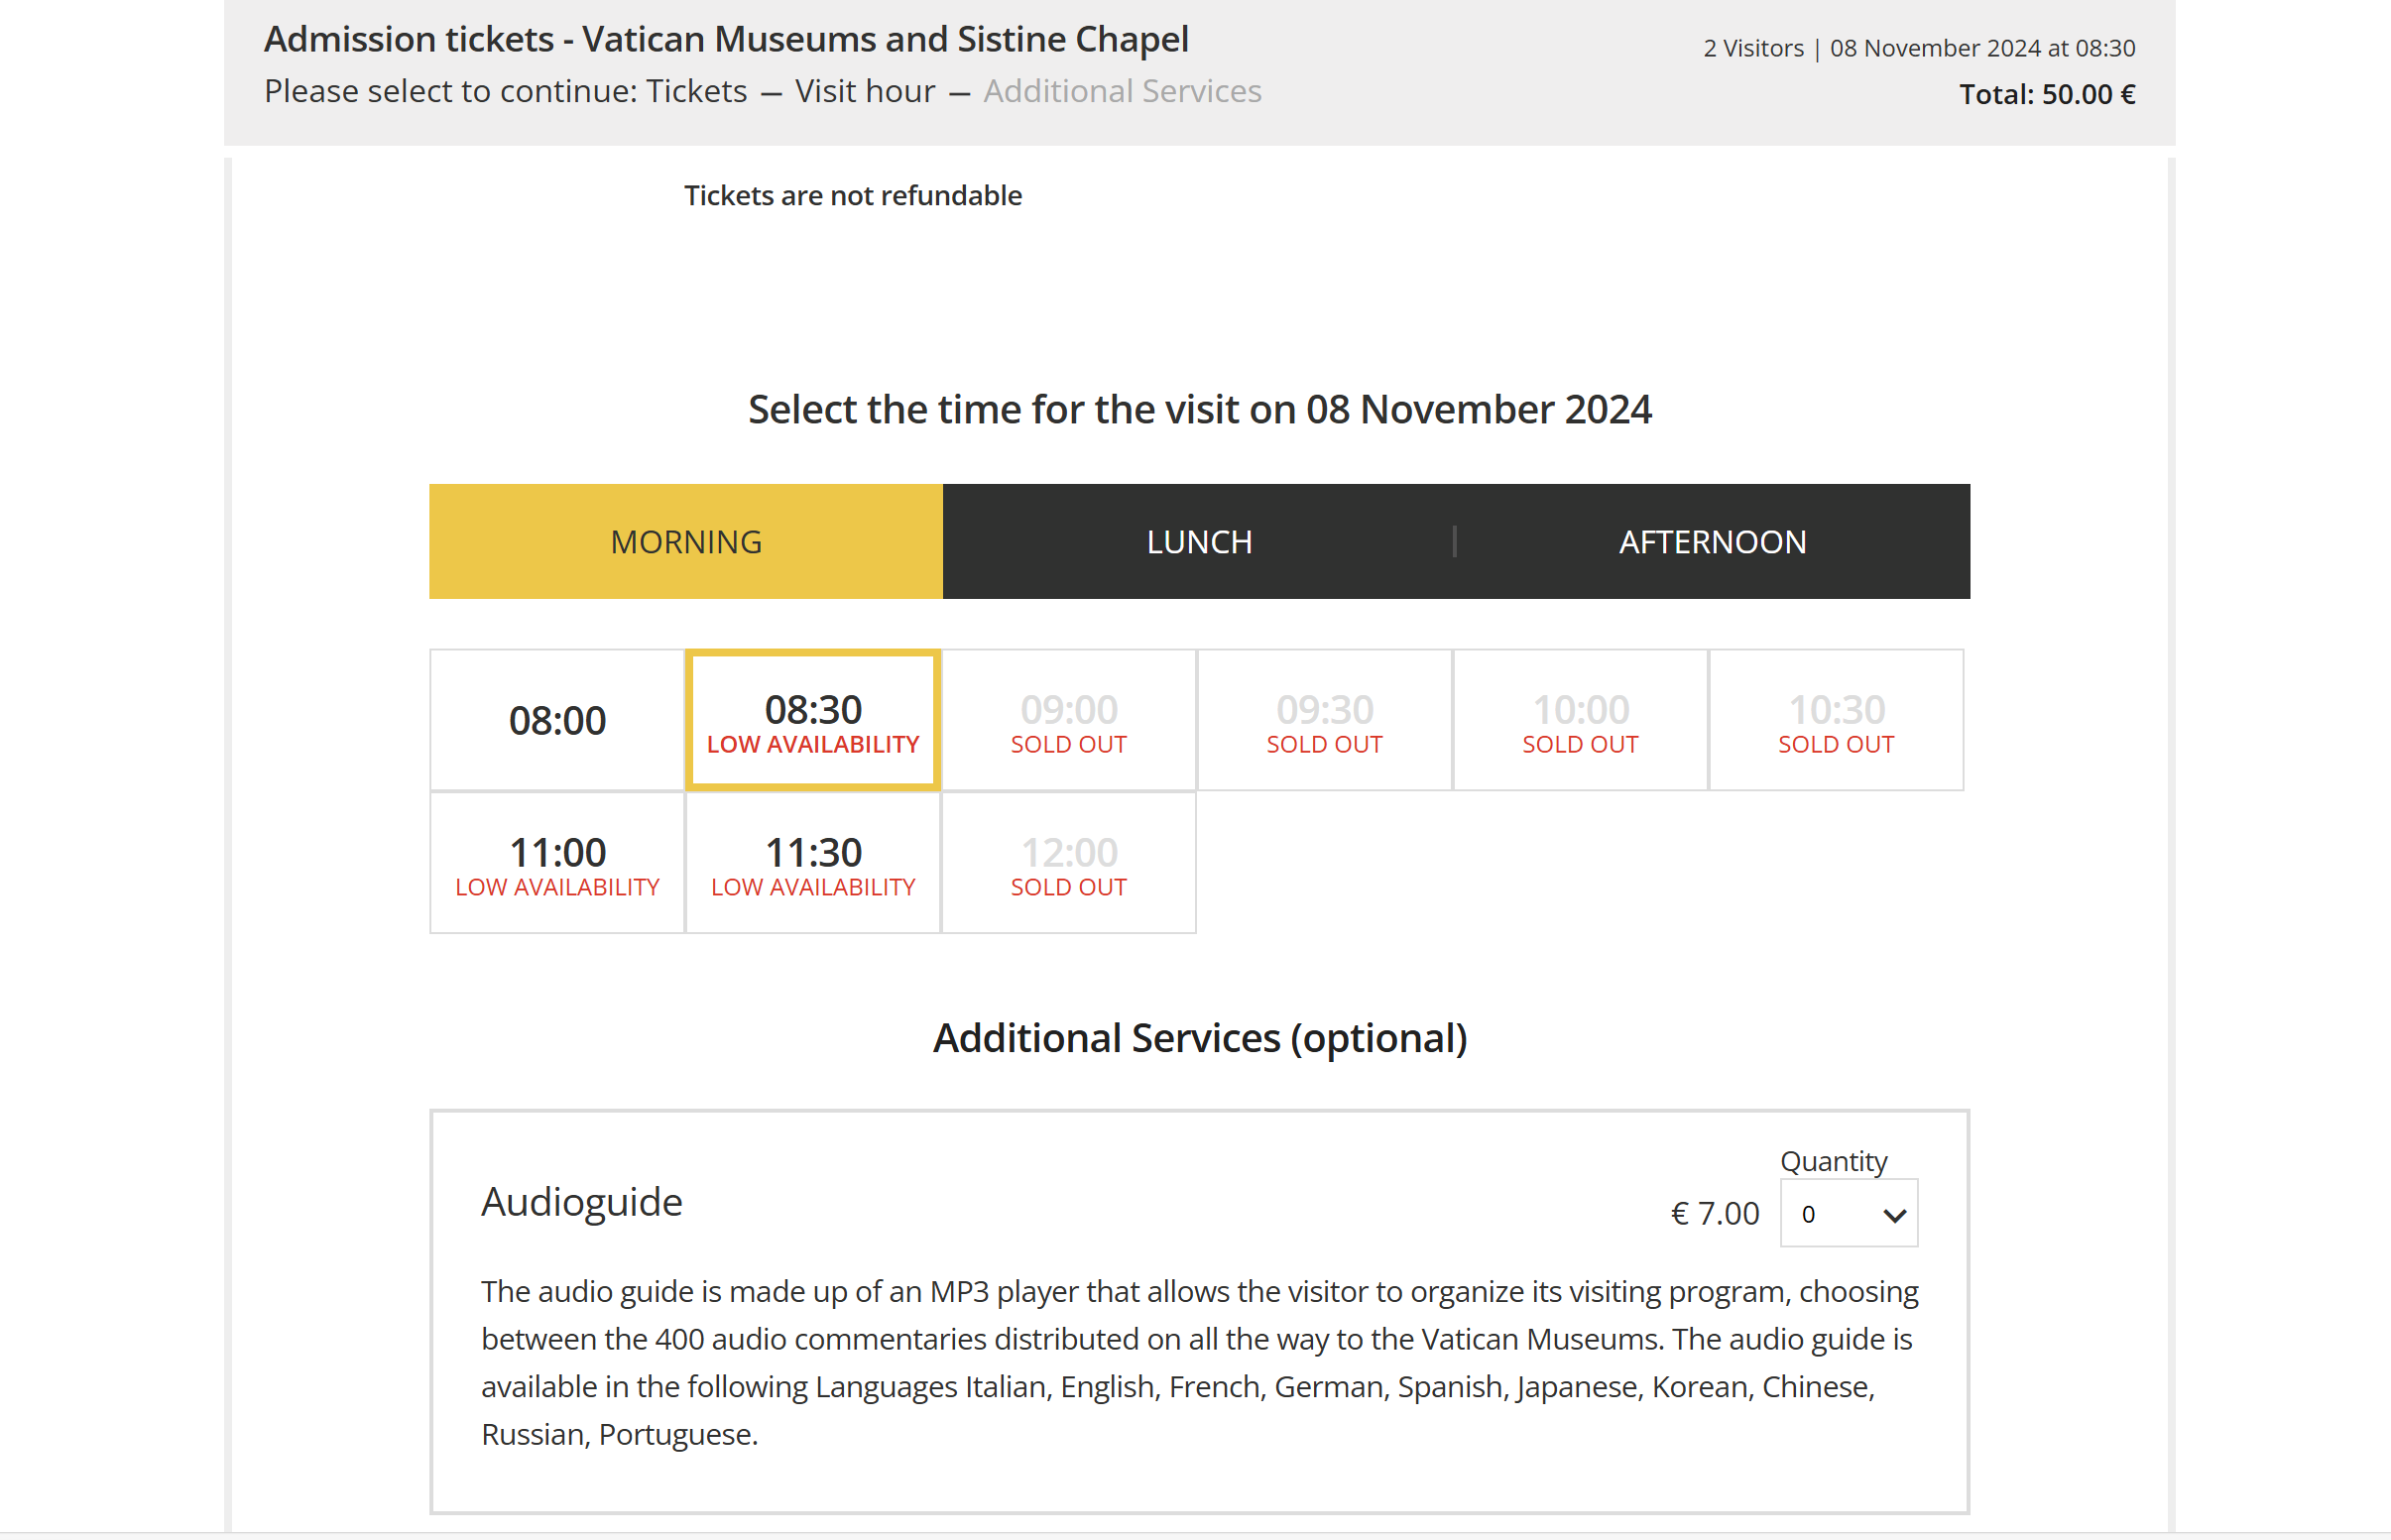Screen dimensions: 2391x1540
Task: Choose the 08:00 time slot
Action: (557, 720)
